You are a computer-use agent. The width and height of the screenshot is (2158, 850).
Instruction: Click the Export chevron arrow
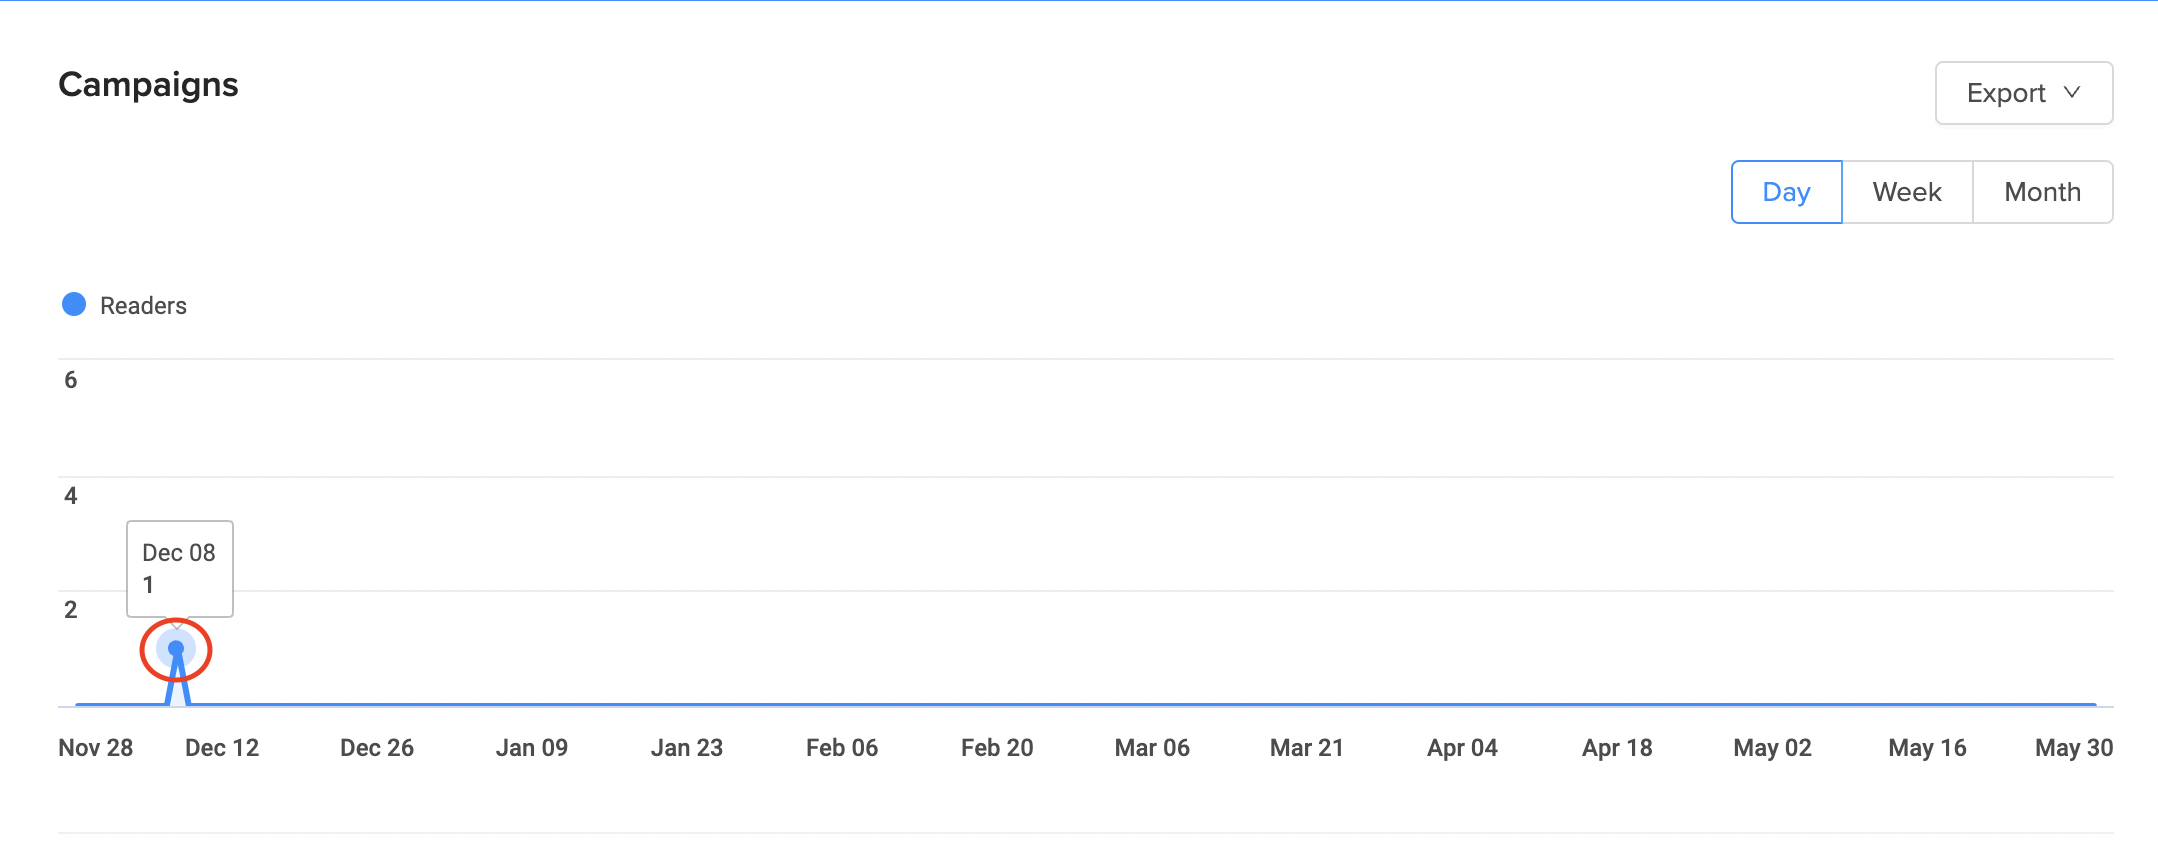pyautogui.click(x=2072, y=93)
